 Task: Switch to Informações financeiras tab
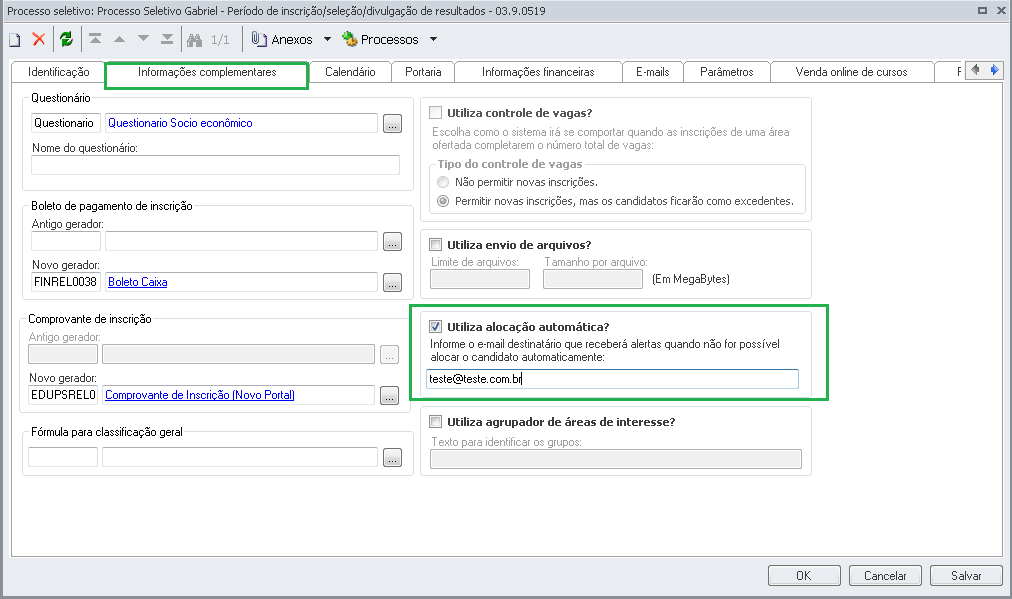538,72
